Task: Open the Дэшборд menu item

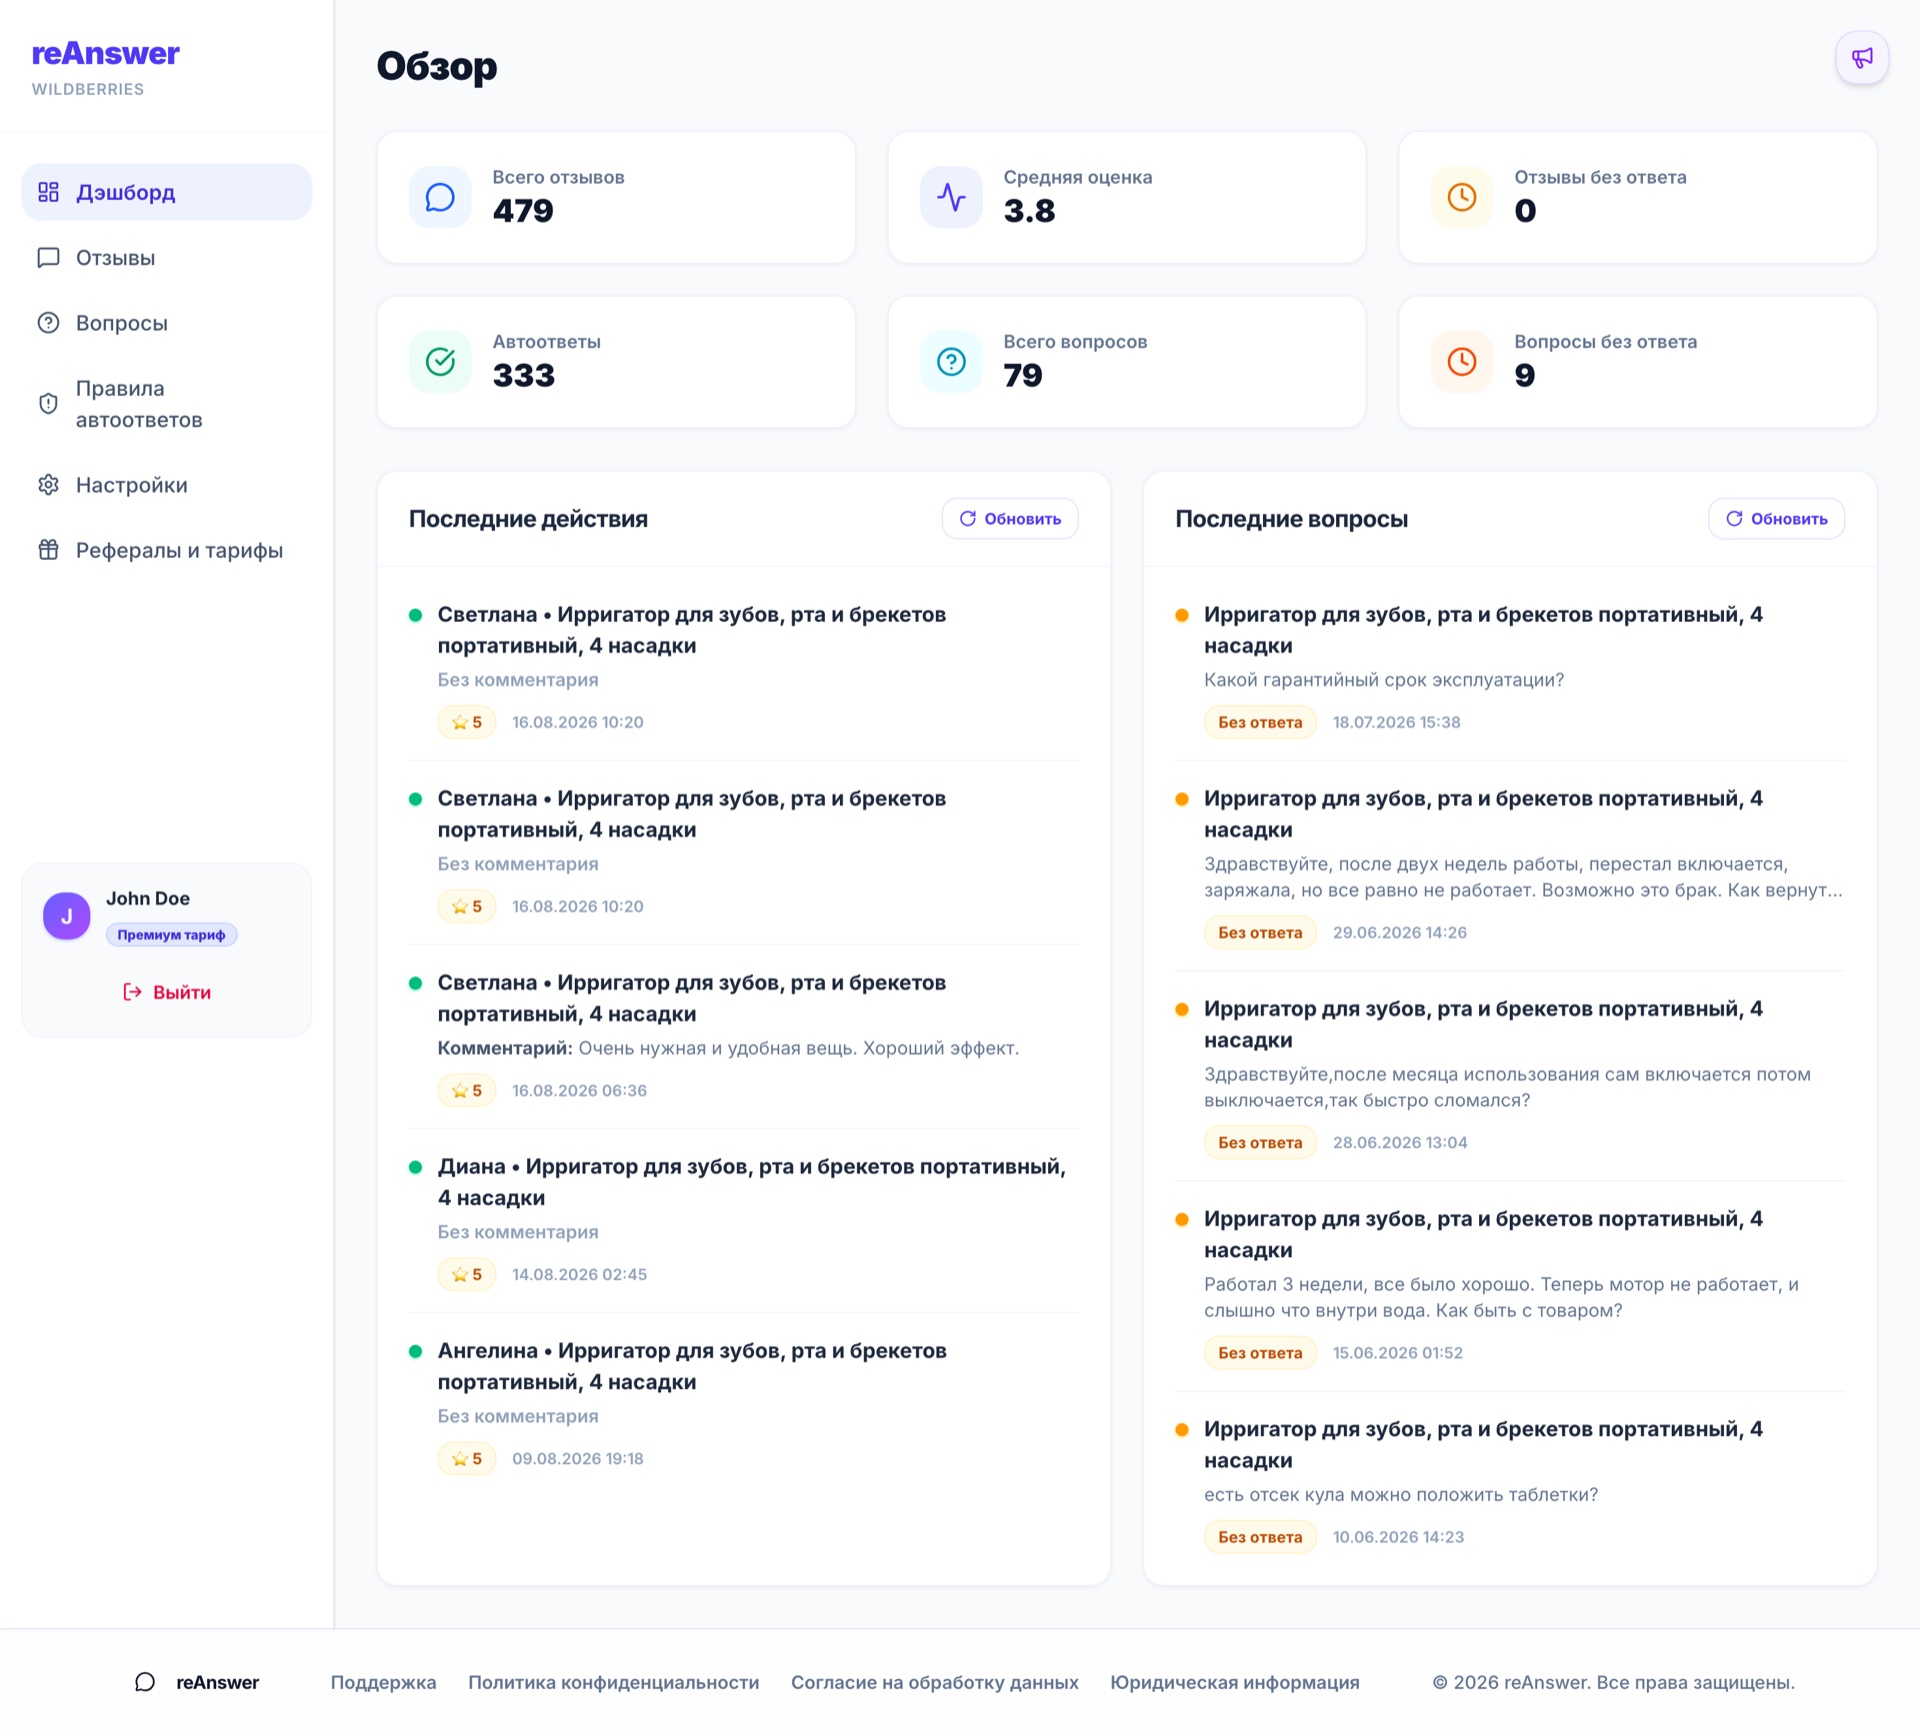Action: coord(167,192)
